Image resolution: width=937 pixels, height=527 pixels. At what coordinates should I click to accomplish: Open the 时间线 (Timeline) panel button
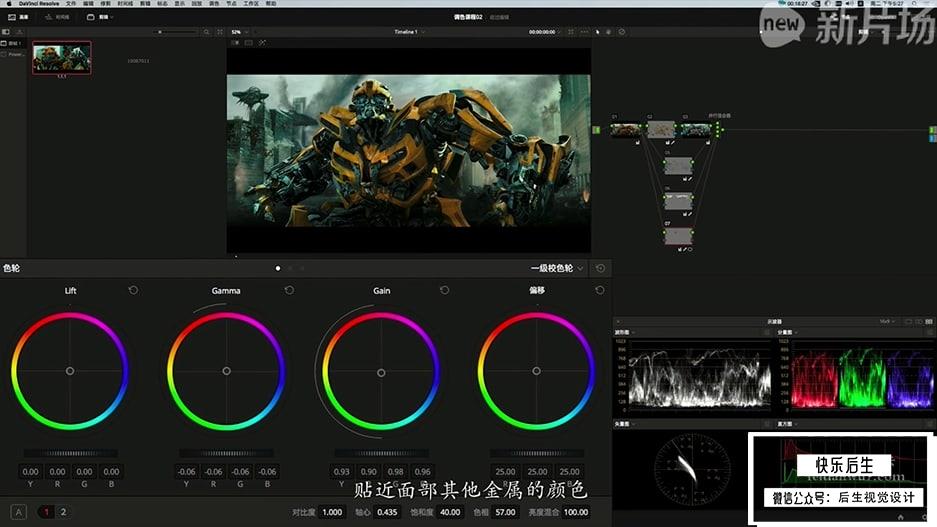pyautogui.click(x=57, y=17)
